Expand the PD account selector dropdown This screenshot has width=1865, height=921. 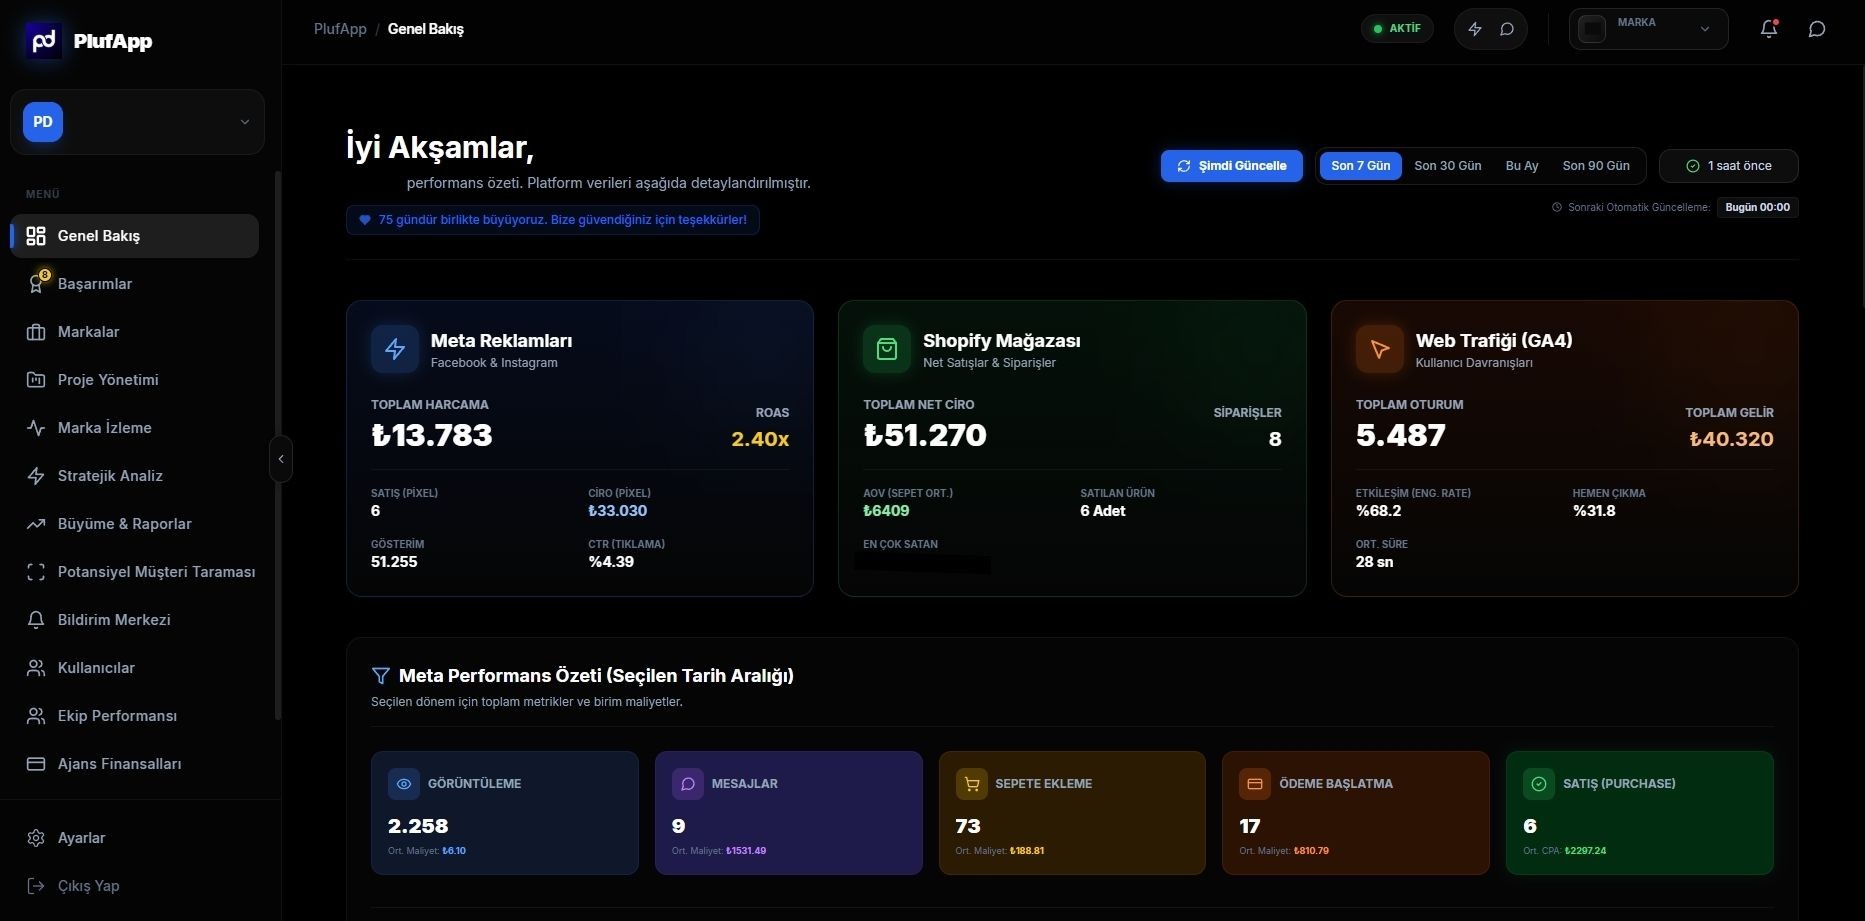(x=137, y=122)
